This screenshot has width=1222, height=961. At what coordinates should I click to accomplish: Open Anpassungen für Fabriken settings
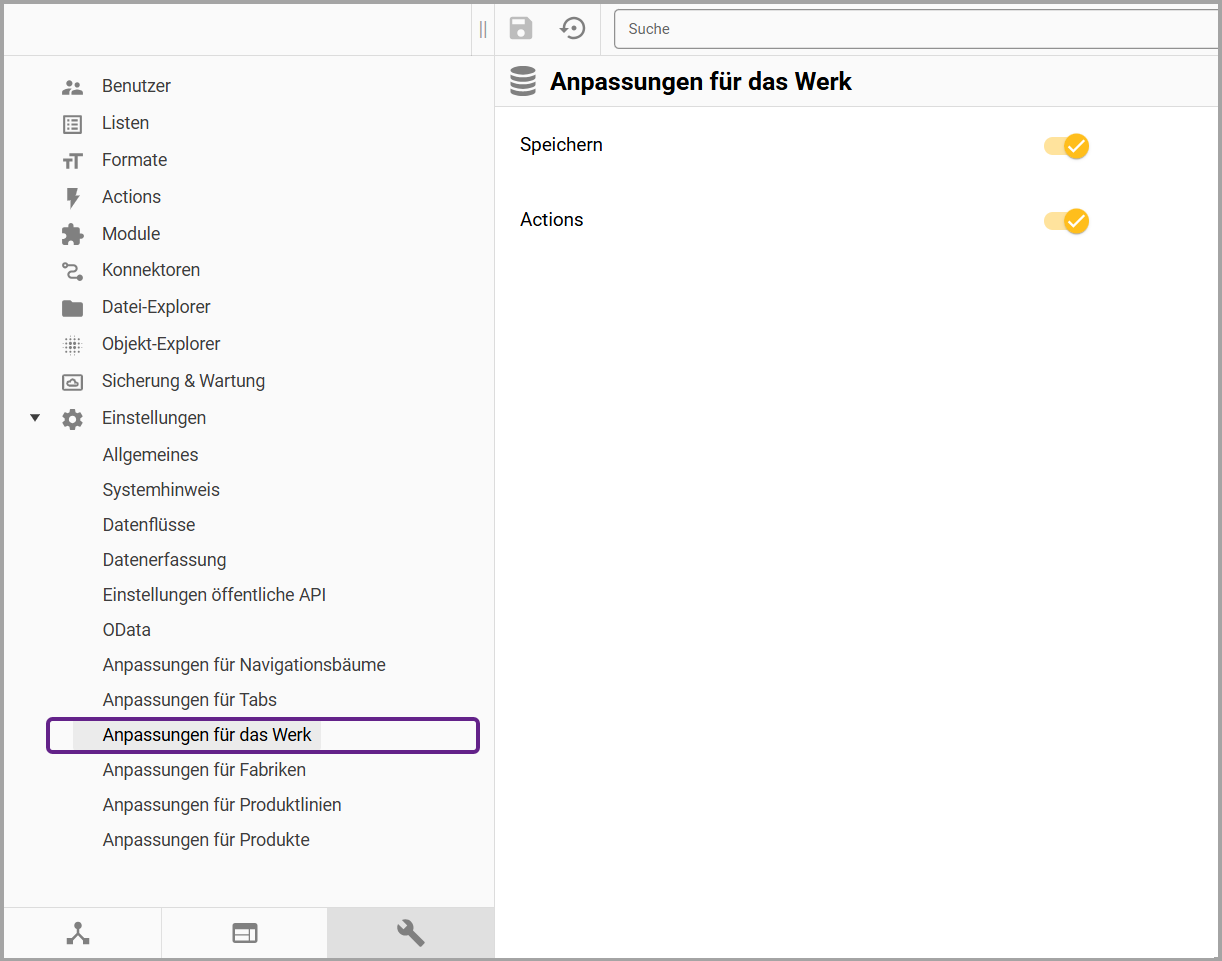[204, 770]
